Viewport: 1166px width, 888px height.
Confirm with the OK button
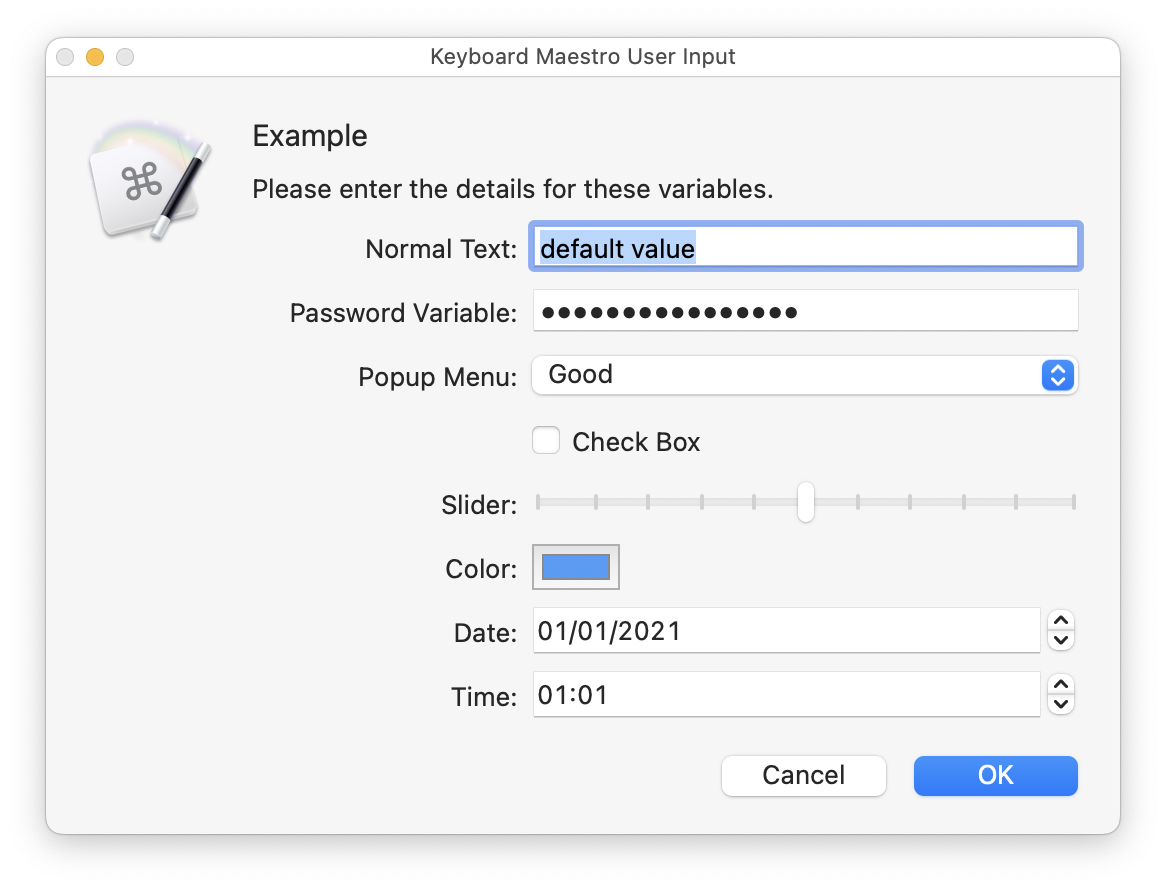(x=995, y=775)
